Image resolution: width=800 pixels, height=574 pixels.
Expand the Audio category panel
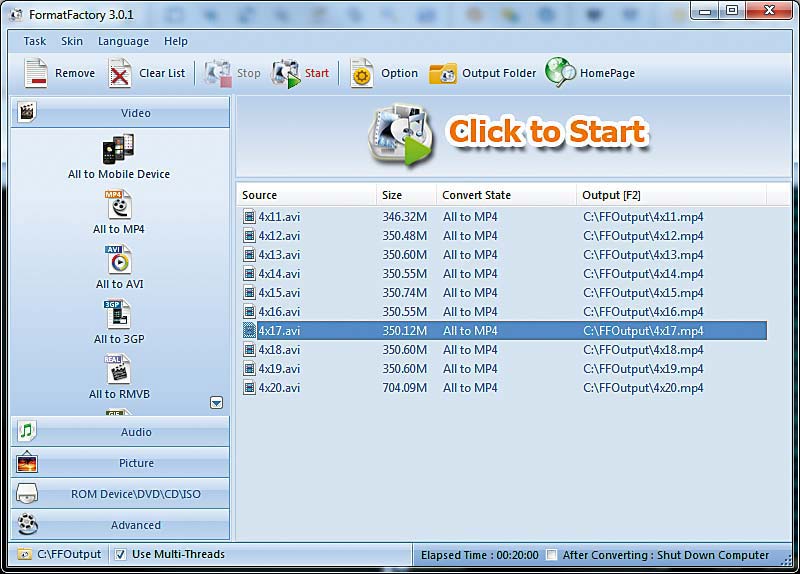point(120,432)
